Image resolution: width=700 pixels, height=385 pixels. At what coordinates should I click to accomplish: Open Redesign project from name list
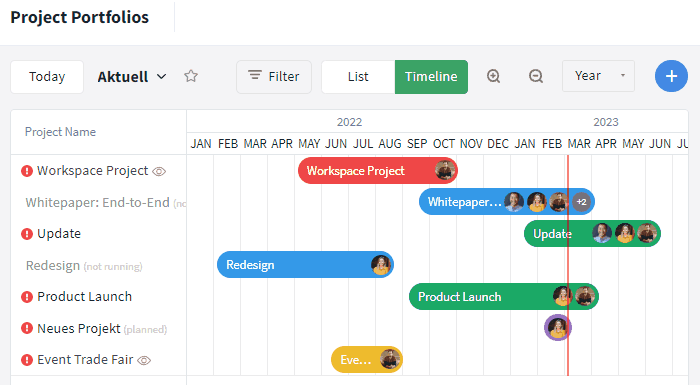point(53,265)
